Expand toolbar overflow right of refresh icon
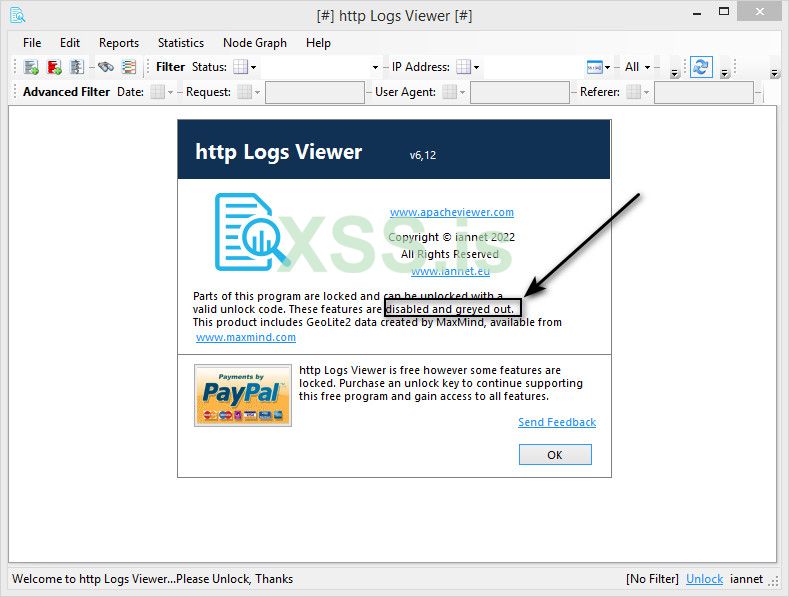The image size is (789, 597). click(x=724, y=73)
